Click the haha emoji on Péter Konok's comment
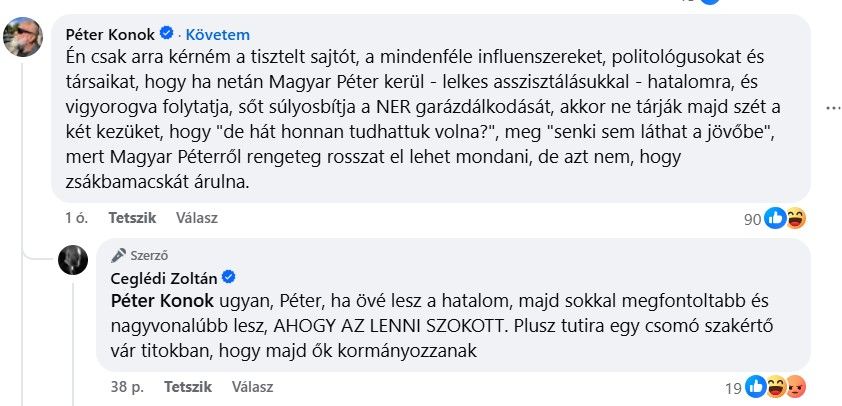 795,217
